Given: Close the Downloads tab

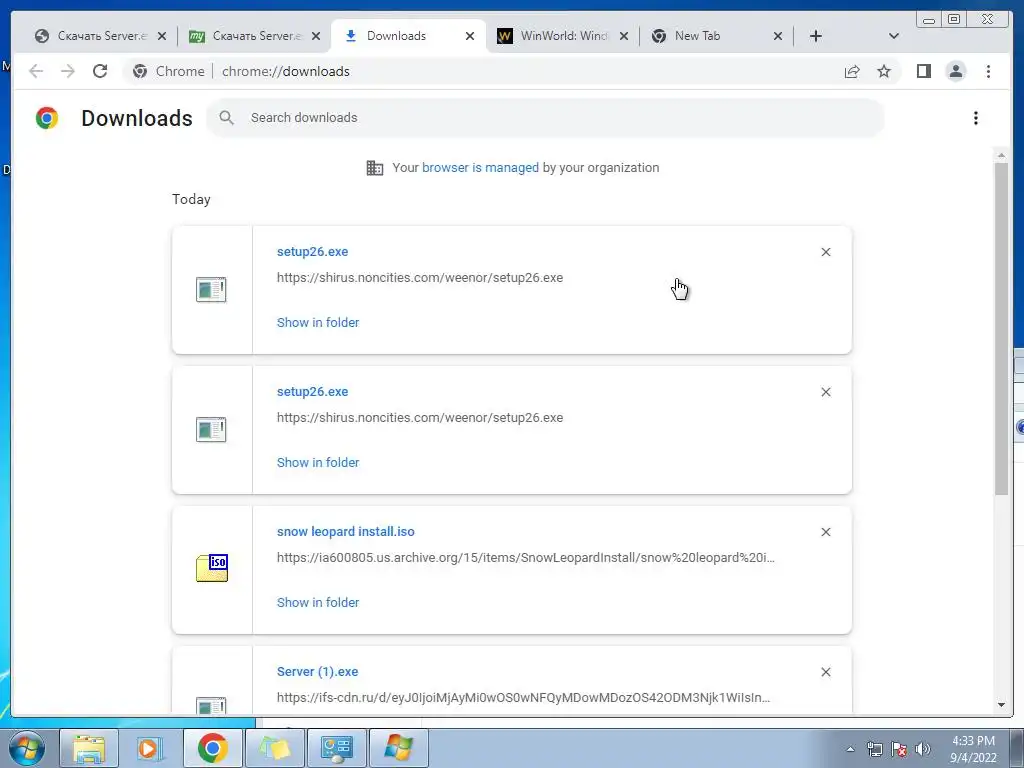Looking at the screenshot, I should tap(470, 36).
